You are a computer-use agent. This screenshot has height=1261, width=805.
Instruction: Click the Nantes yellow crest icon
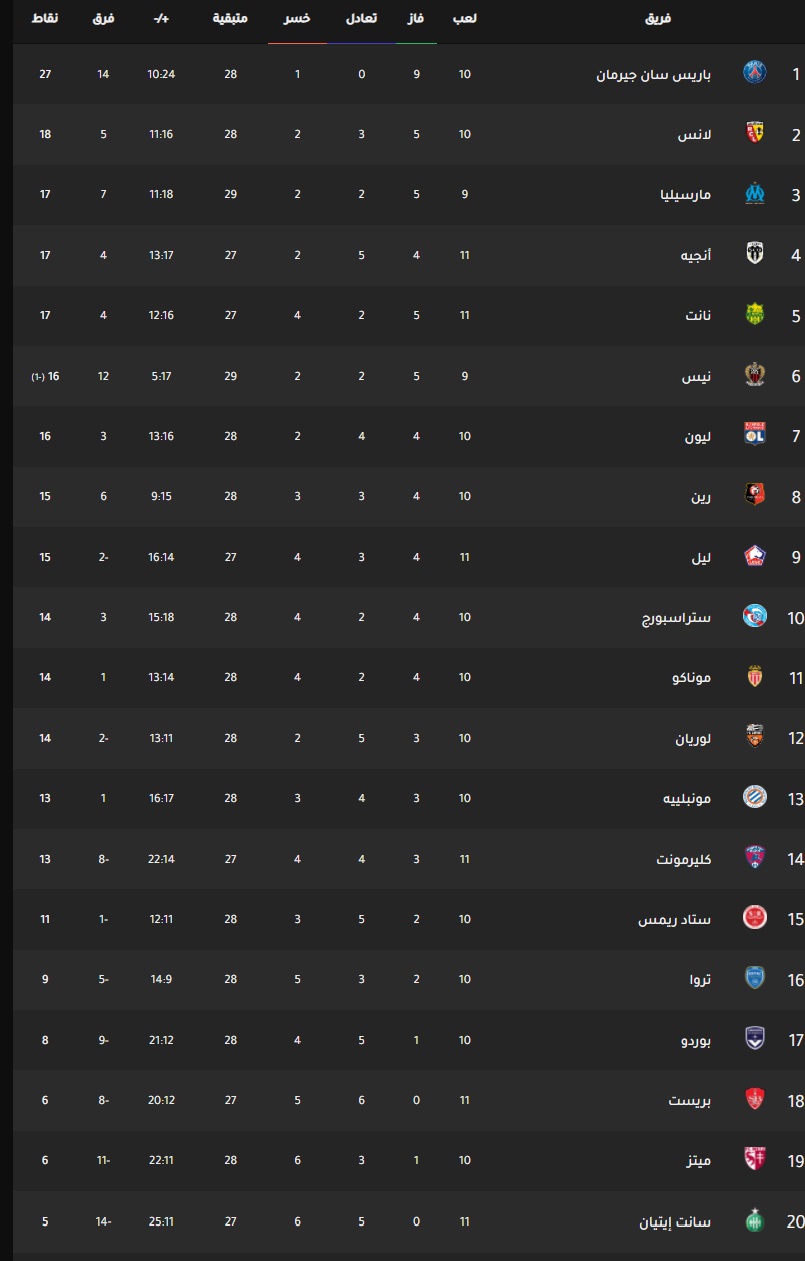tap(755, 315)
